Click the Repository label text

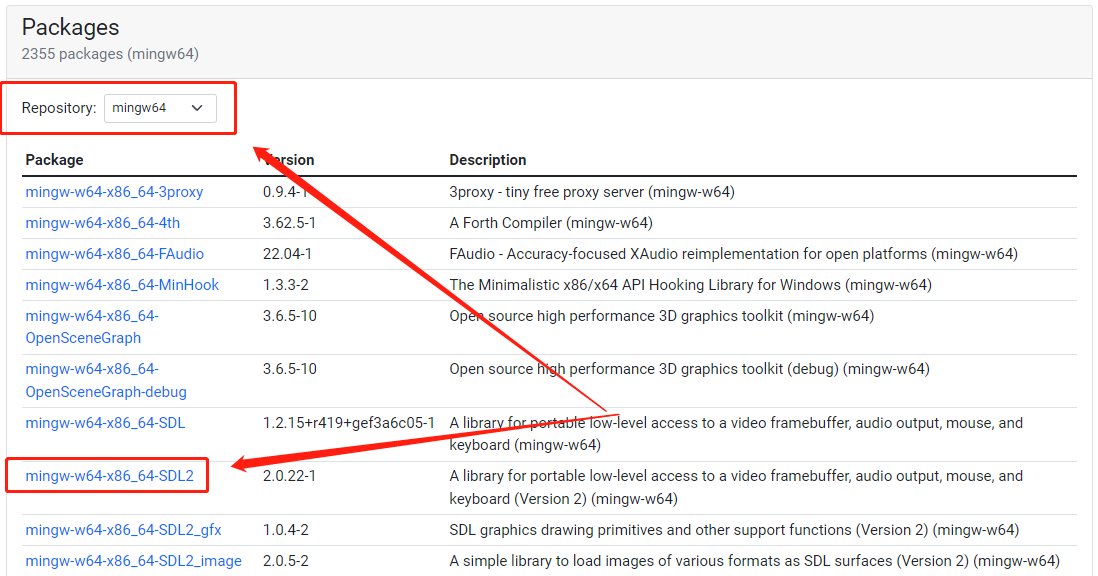(x=59, y=108)
